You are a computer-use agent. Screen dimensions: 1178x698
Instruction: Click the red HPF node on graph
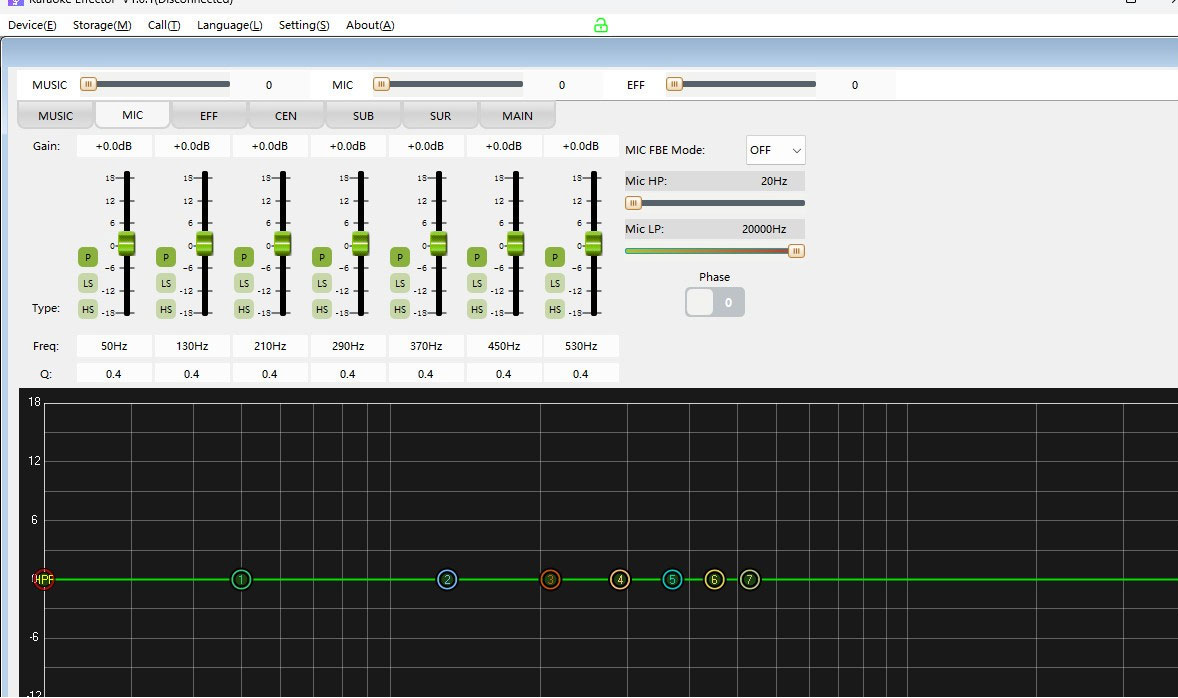[x=44, y=579]
